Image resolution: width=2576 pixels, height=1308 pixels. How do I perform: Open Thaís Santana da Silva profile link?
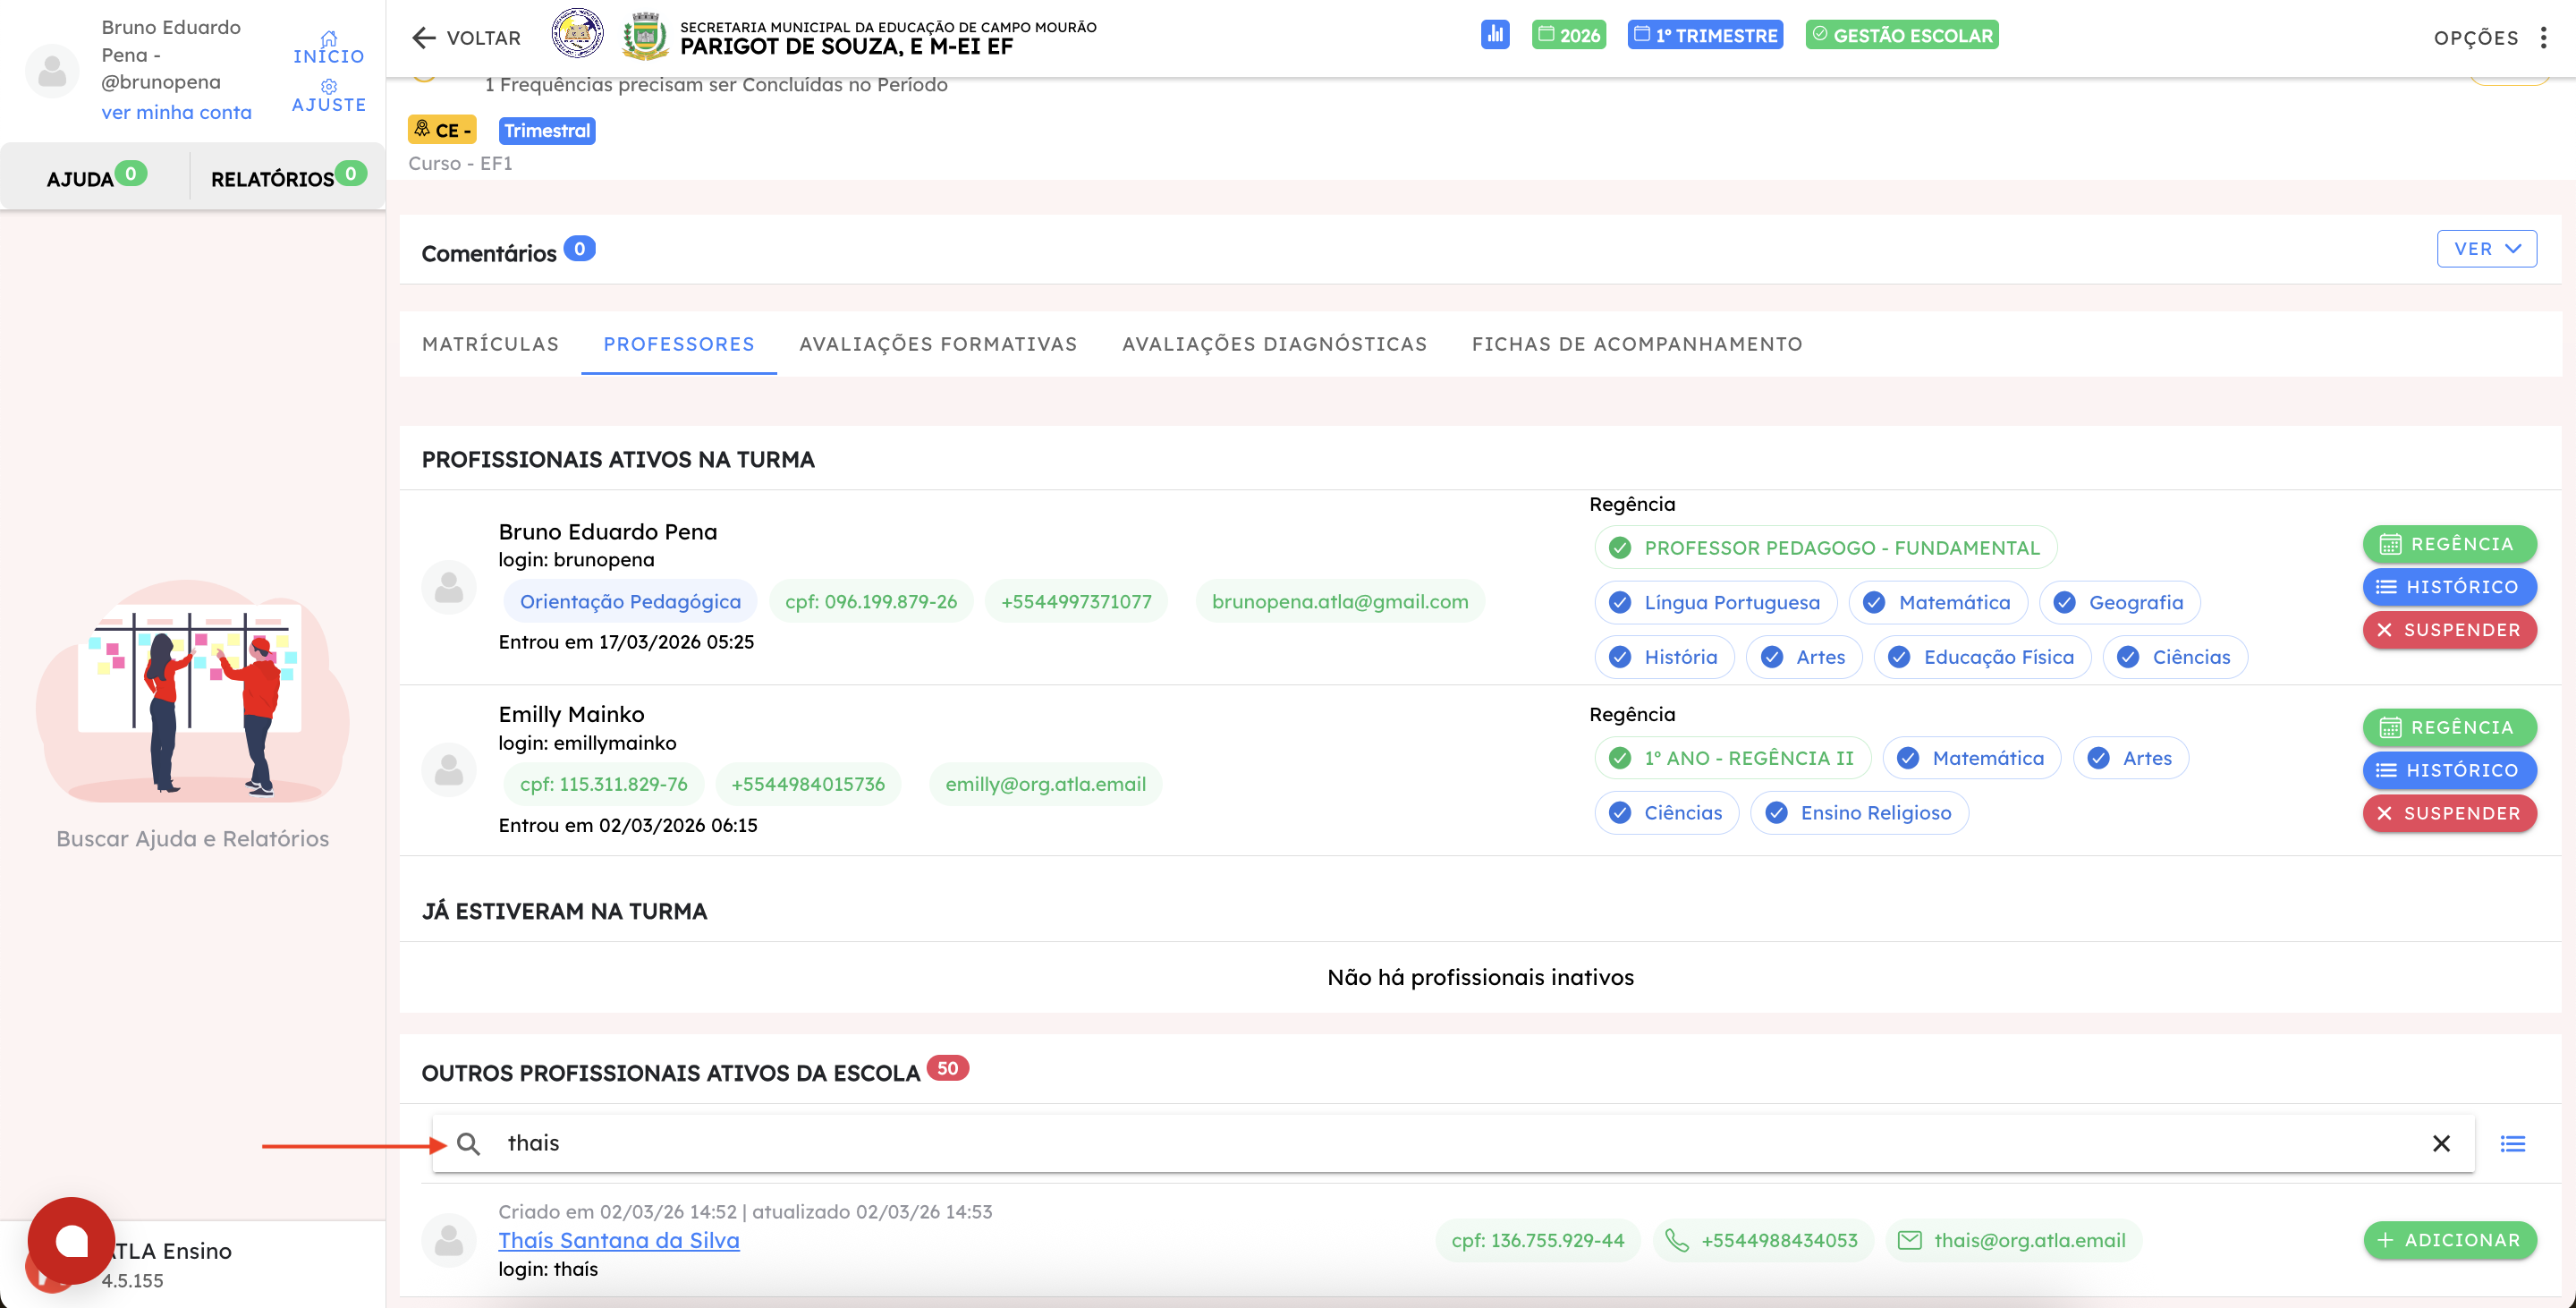(619, 1240)
